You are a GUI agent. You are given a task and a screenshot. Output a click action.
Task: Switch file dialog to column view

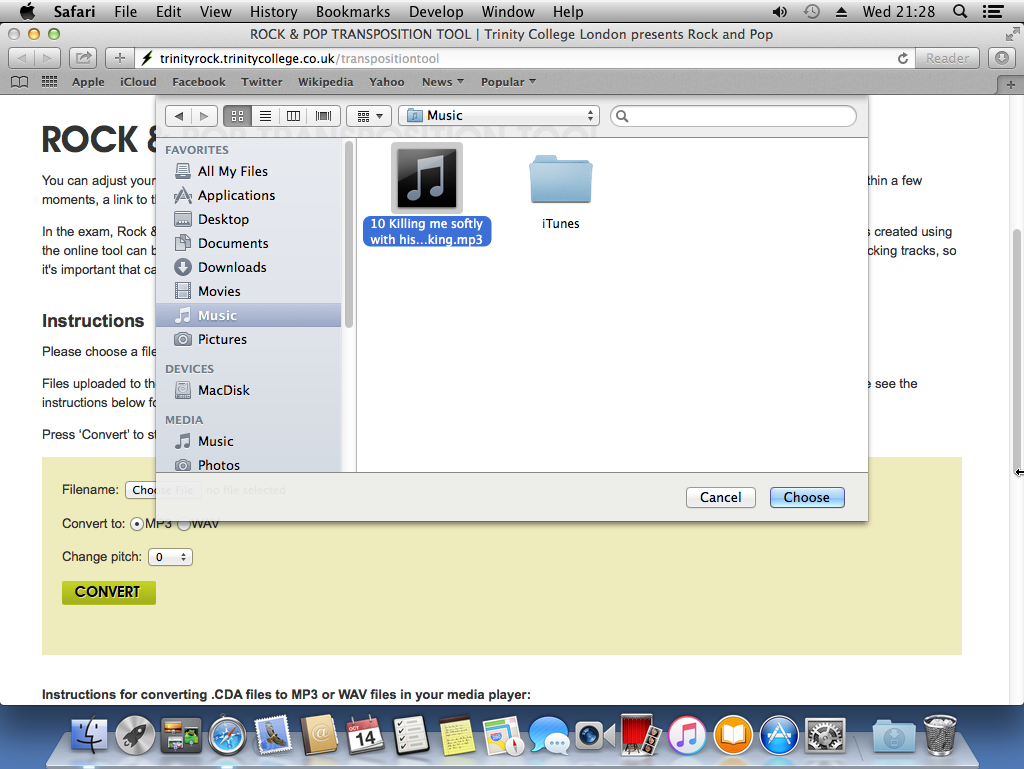pos(293,116)
